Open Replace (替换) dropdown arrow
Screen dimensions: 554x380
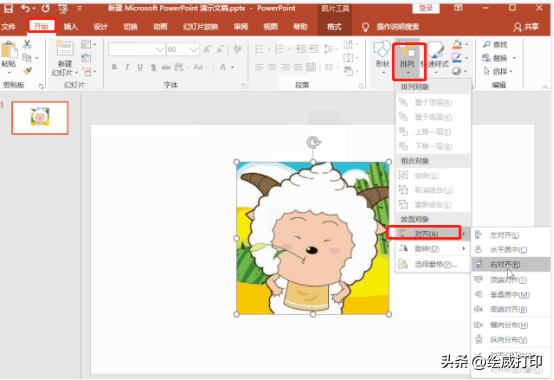coord(514,58)
